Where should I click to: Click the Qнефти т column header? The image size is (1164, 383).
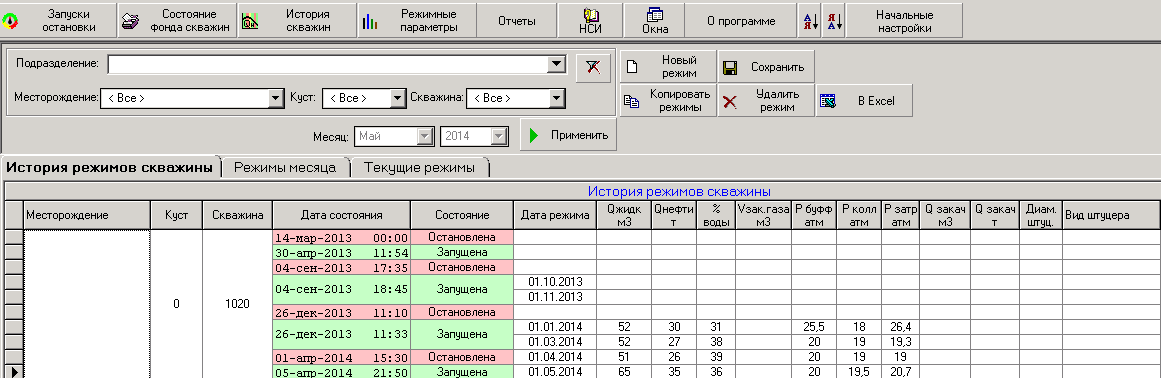674,215
